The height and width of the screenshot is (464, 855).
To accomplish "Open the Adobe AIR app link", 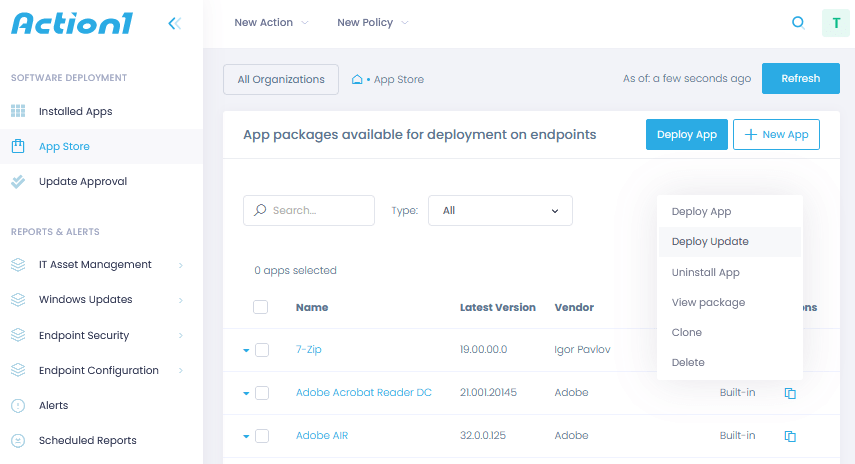I will click(321, 436).
